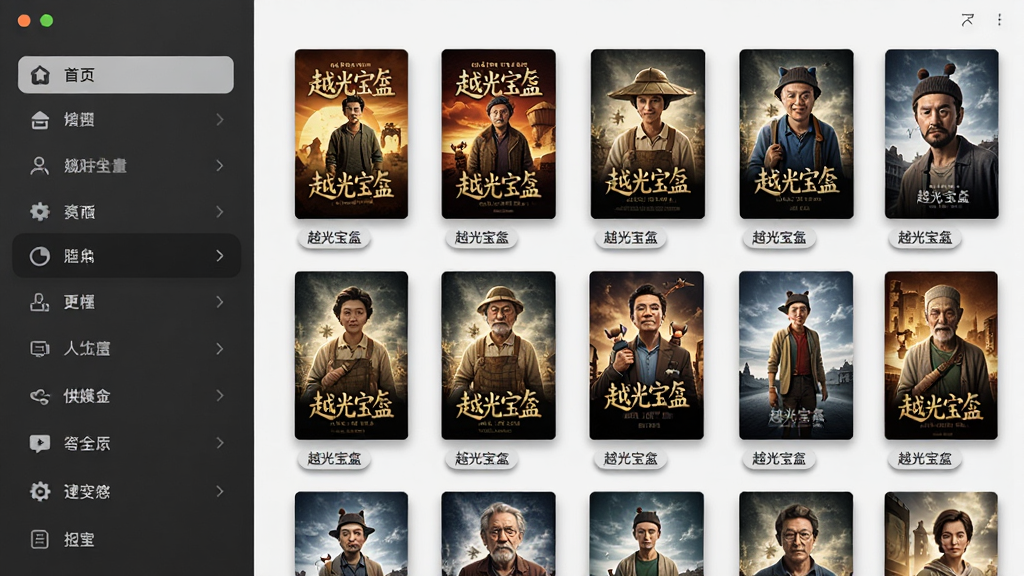Click the house icon in the sidebar
This screenshot has width=1024, height=576.
click(x=40, y=75)
